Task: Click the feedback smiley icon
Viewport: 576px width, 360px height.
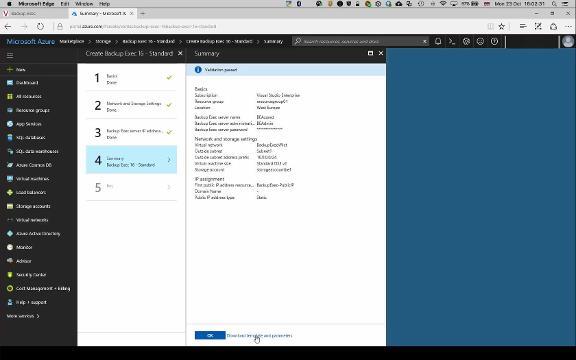Action: [480, 41]
